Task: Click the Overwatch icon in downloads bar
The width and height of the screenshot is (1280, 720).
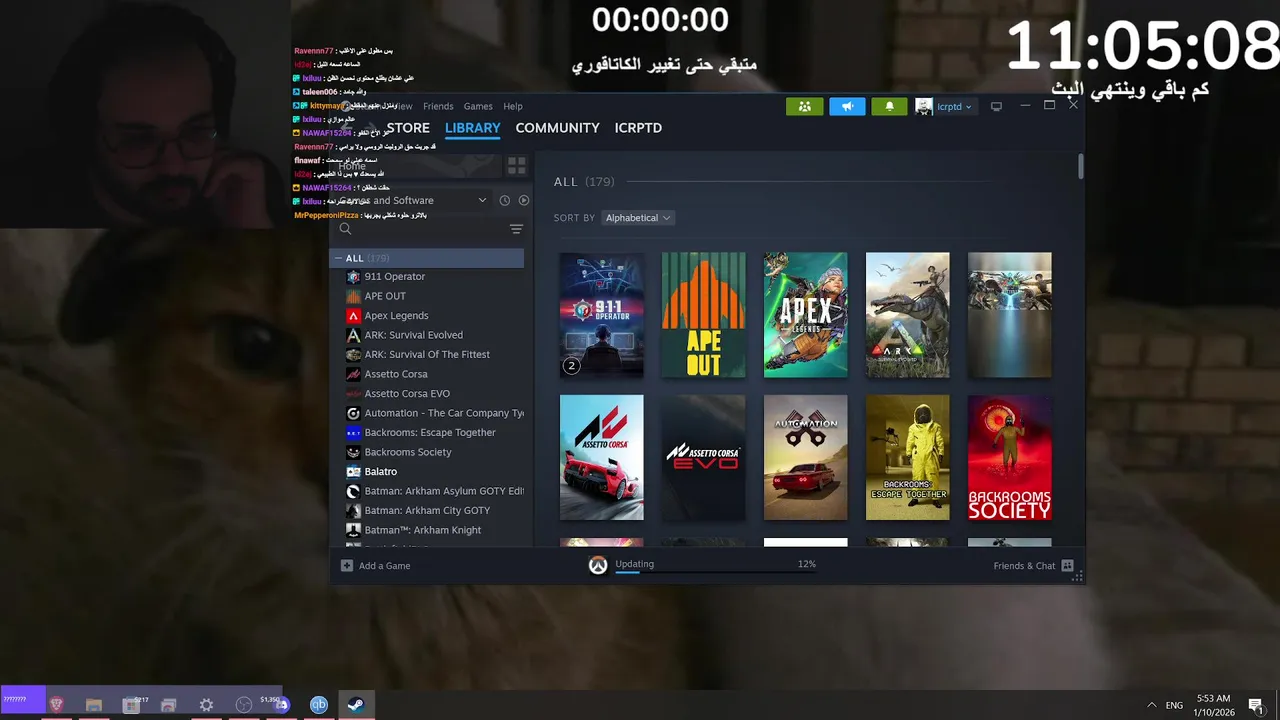Action: tap(597, 565)
